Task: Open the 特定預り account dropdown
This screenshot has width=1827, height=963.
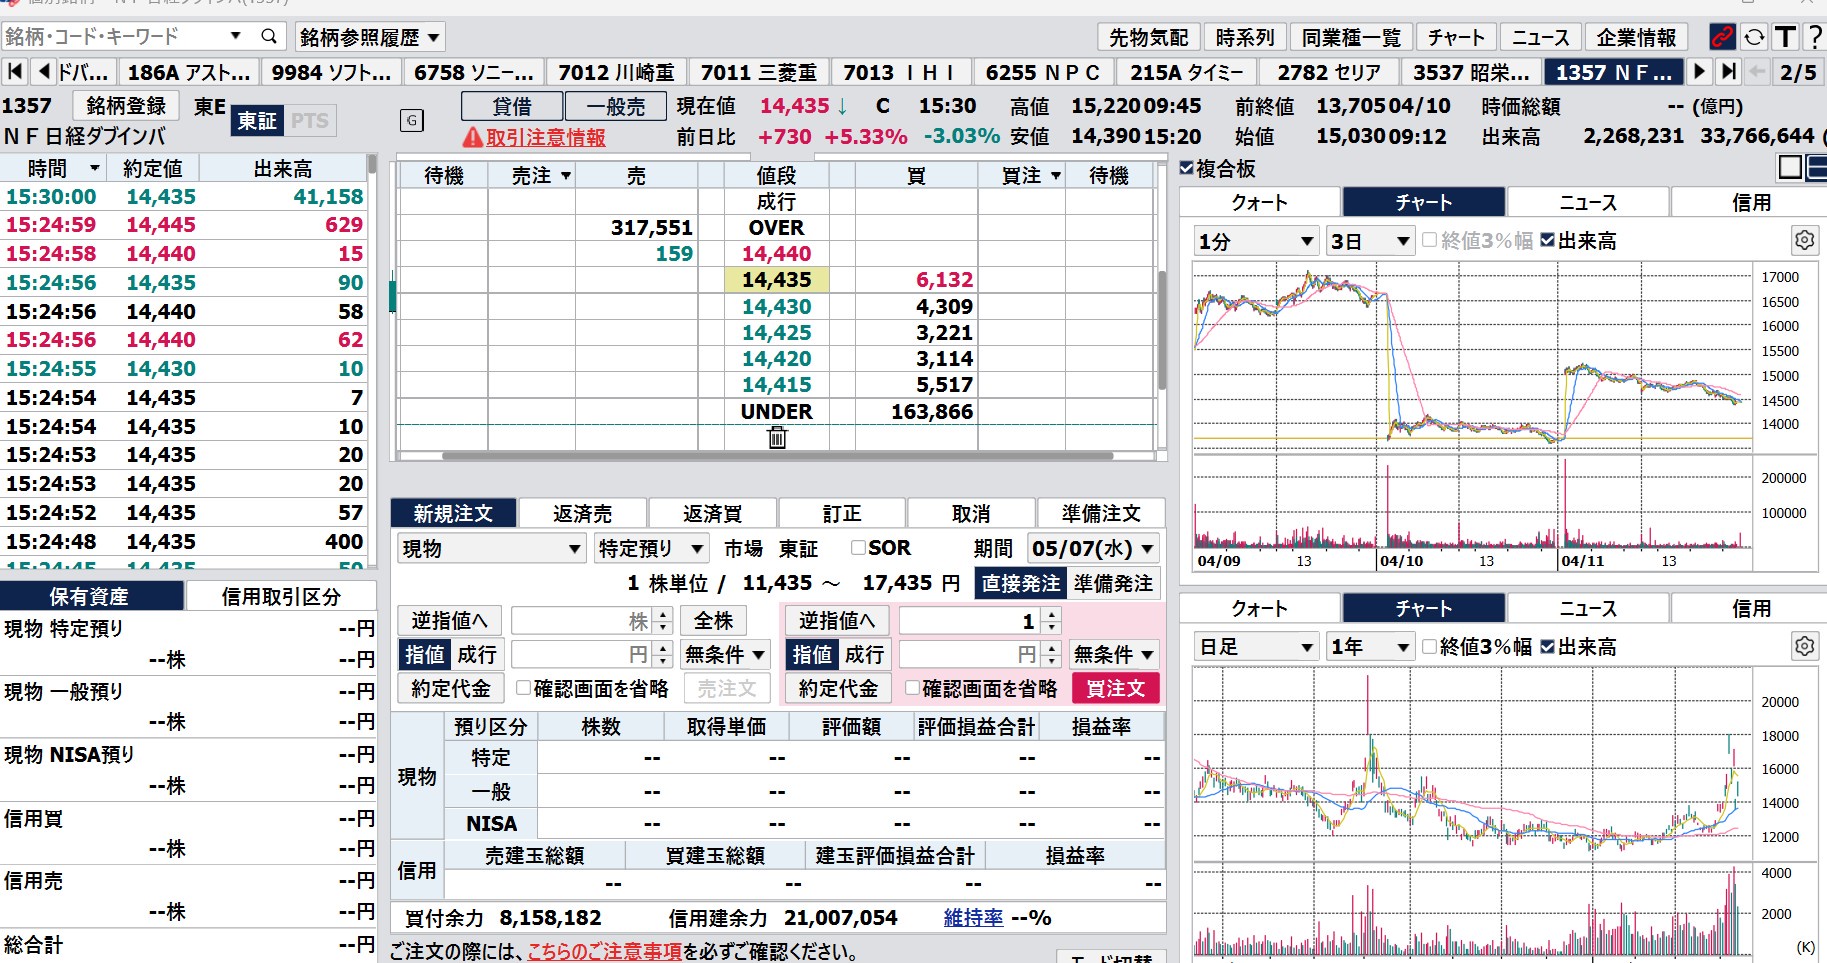Action: (x=652, y=548)
